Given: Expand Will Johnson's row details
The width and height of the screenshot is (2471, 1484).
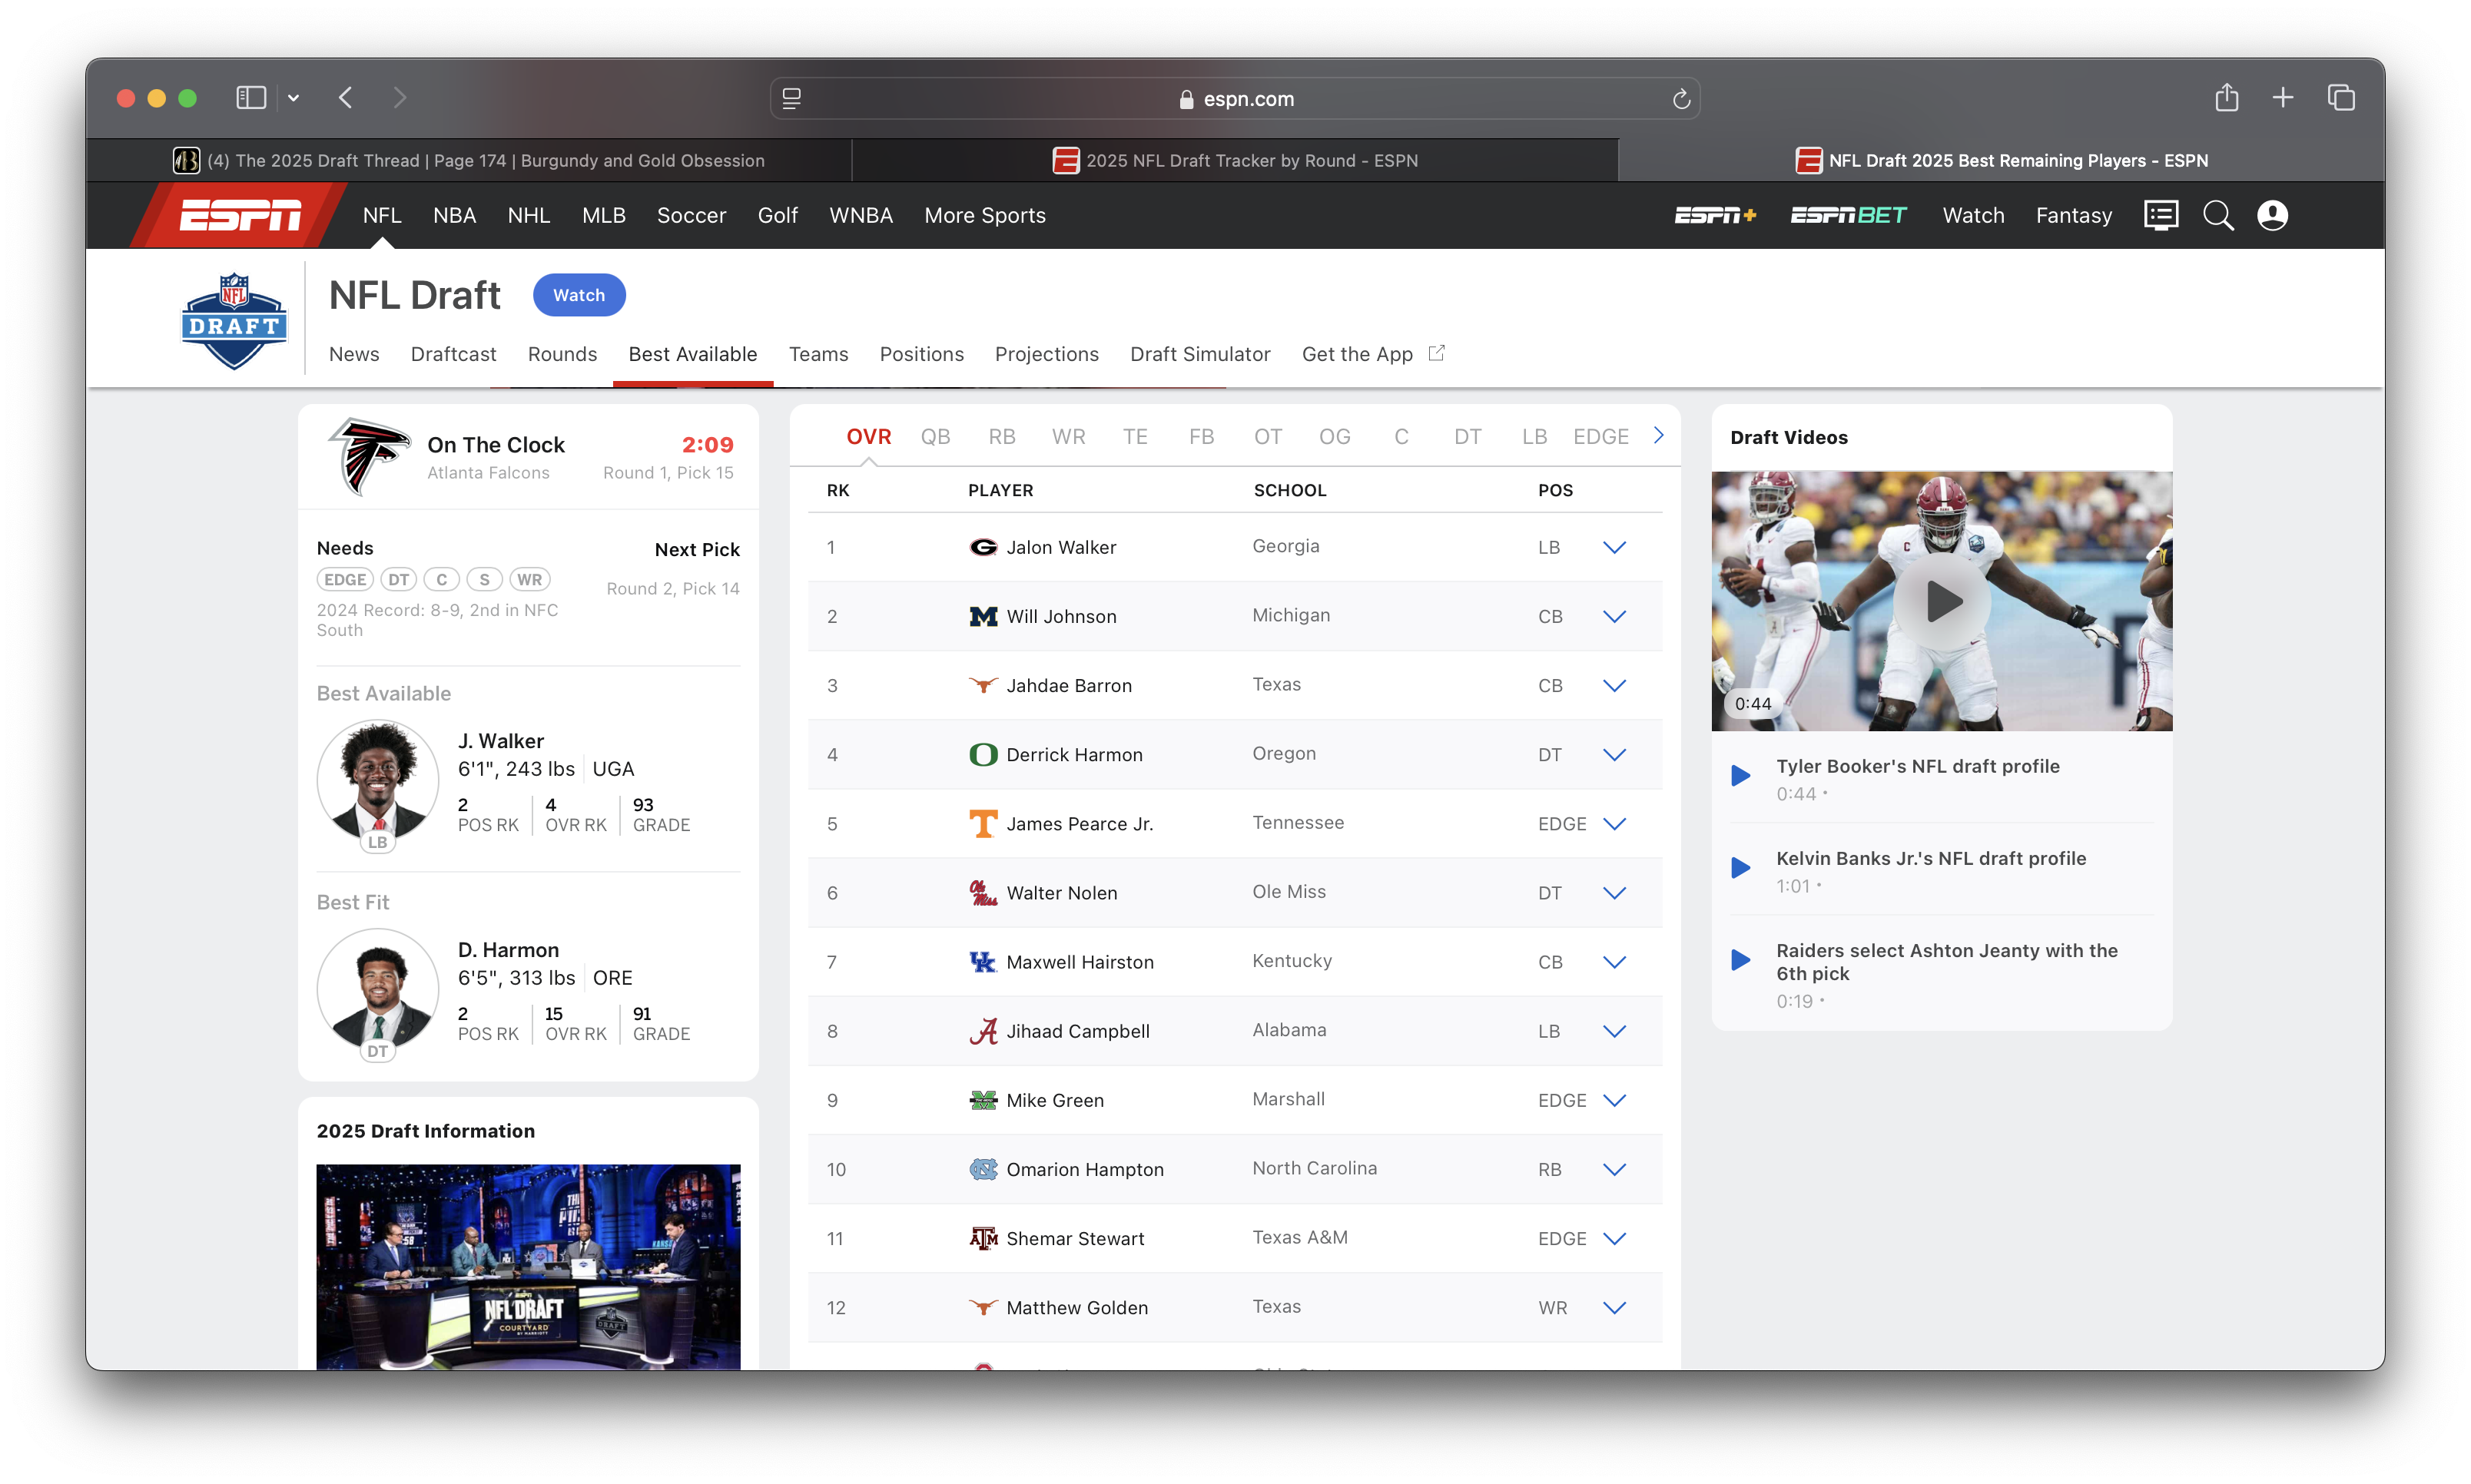Looking at the screenshot, I should coord(1614,616).
